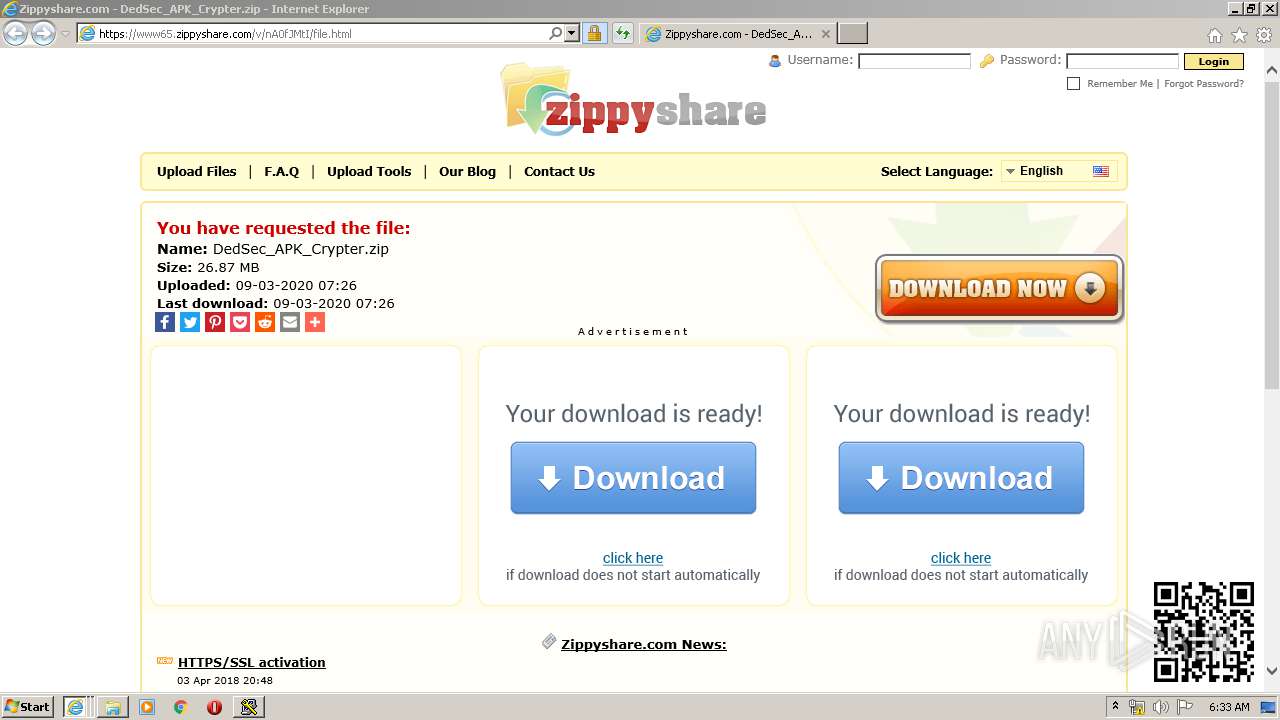
Task: Click into the Username field
Action: click(914, 61)
